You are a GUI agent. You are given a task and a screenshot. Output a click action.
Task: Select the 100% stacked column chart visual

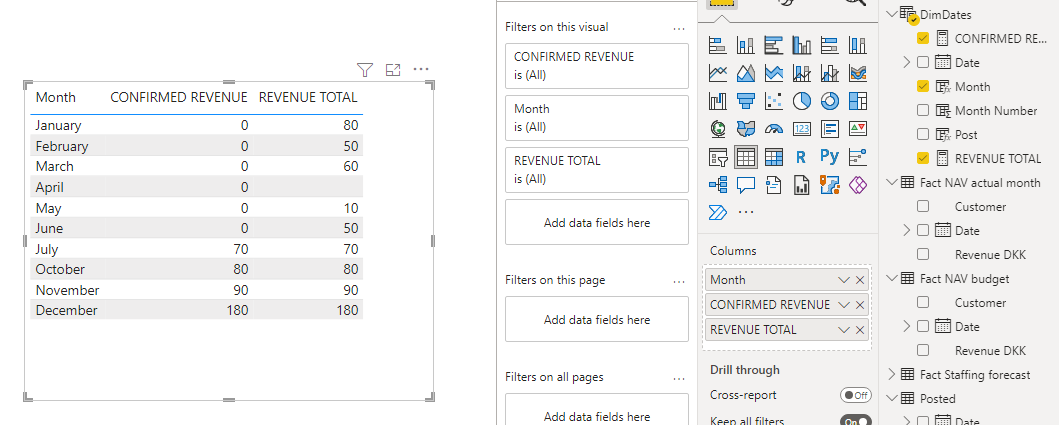coord(858,45)
